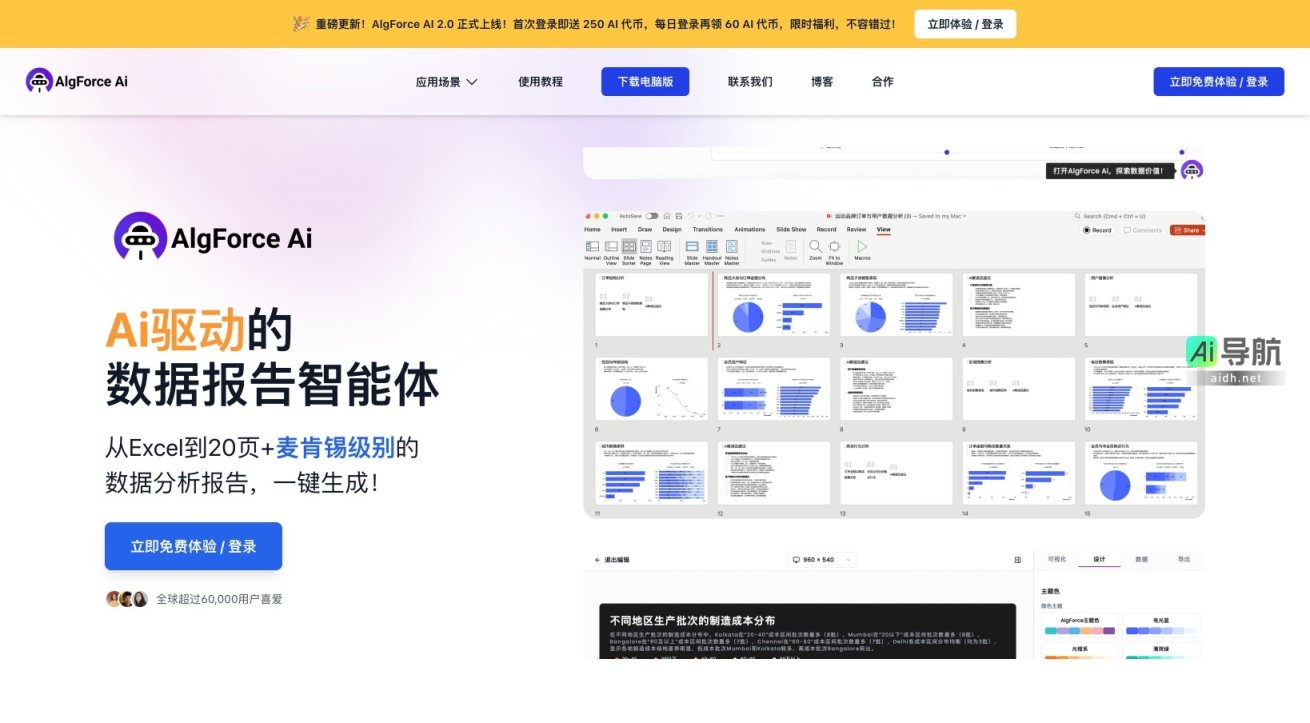The width and height of the screenshot is (1310, 723).
Task: Toggle the AutoSave switch
Action: [652, 216]
